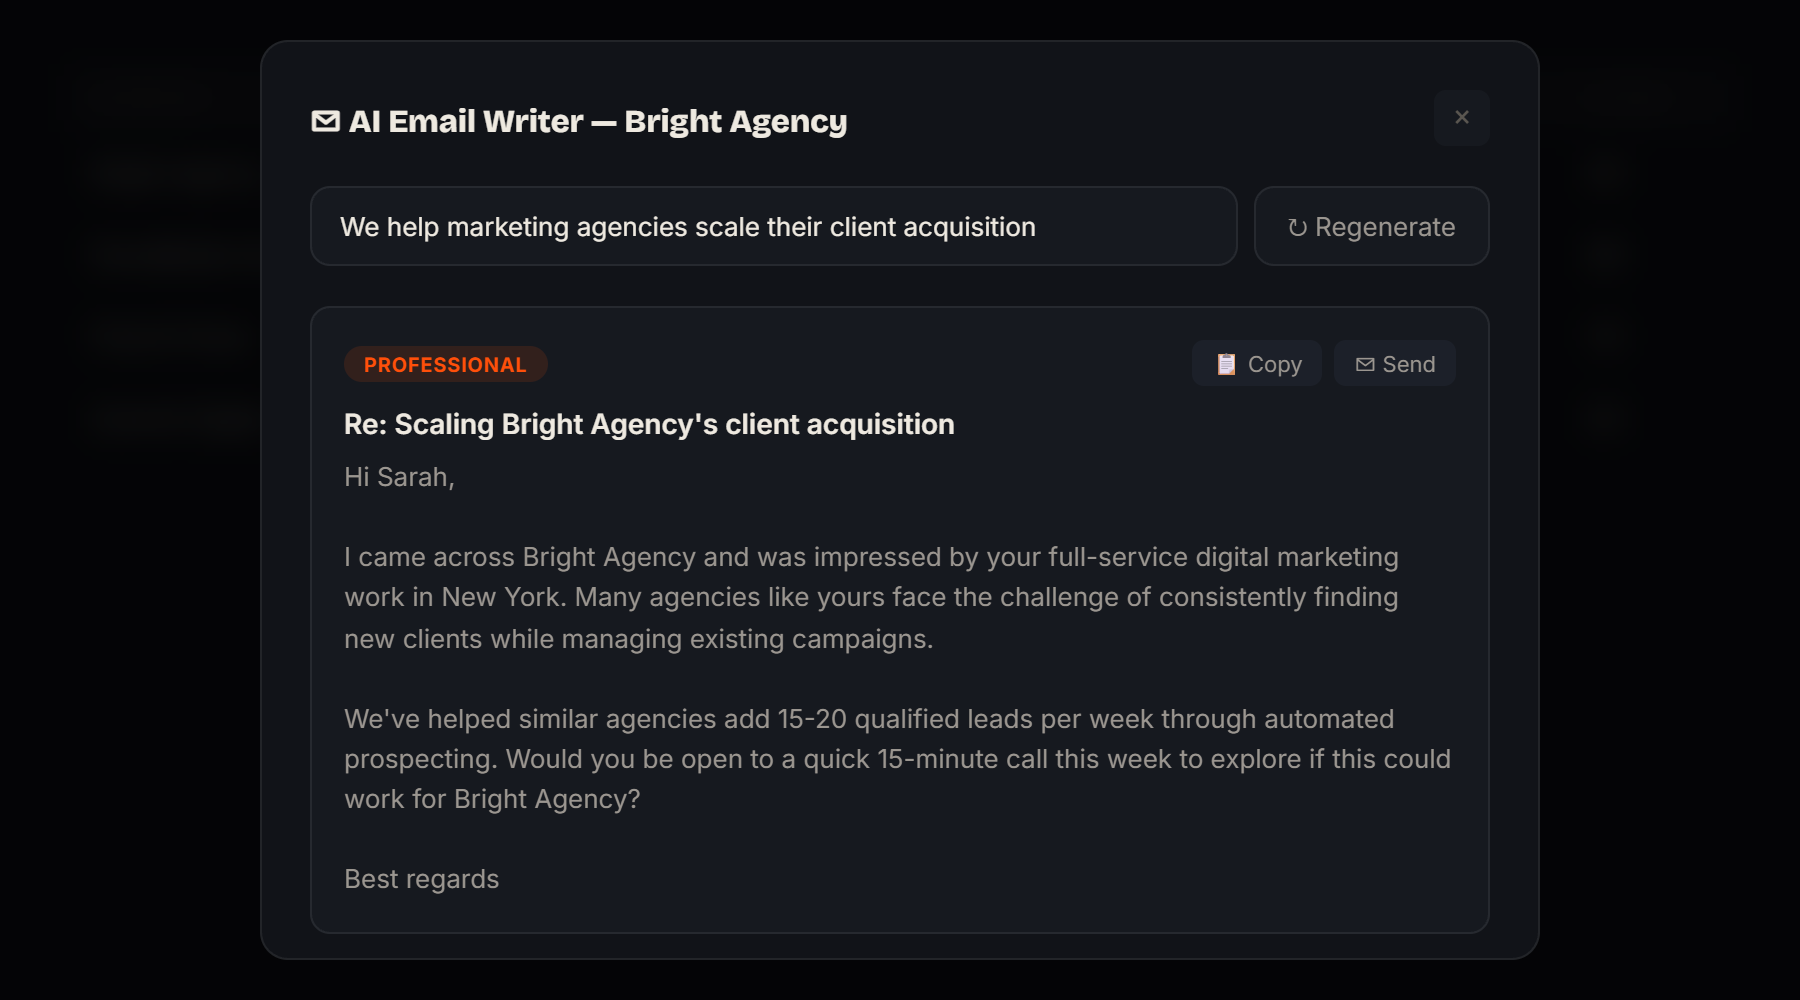Viewport: 1800px width, 1000px height.
Task: Click the PROFESSIONAL tone badge
Action: 445,365
